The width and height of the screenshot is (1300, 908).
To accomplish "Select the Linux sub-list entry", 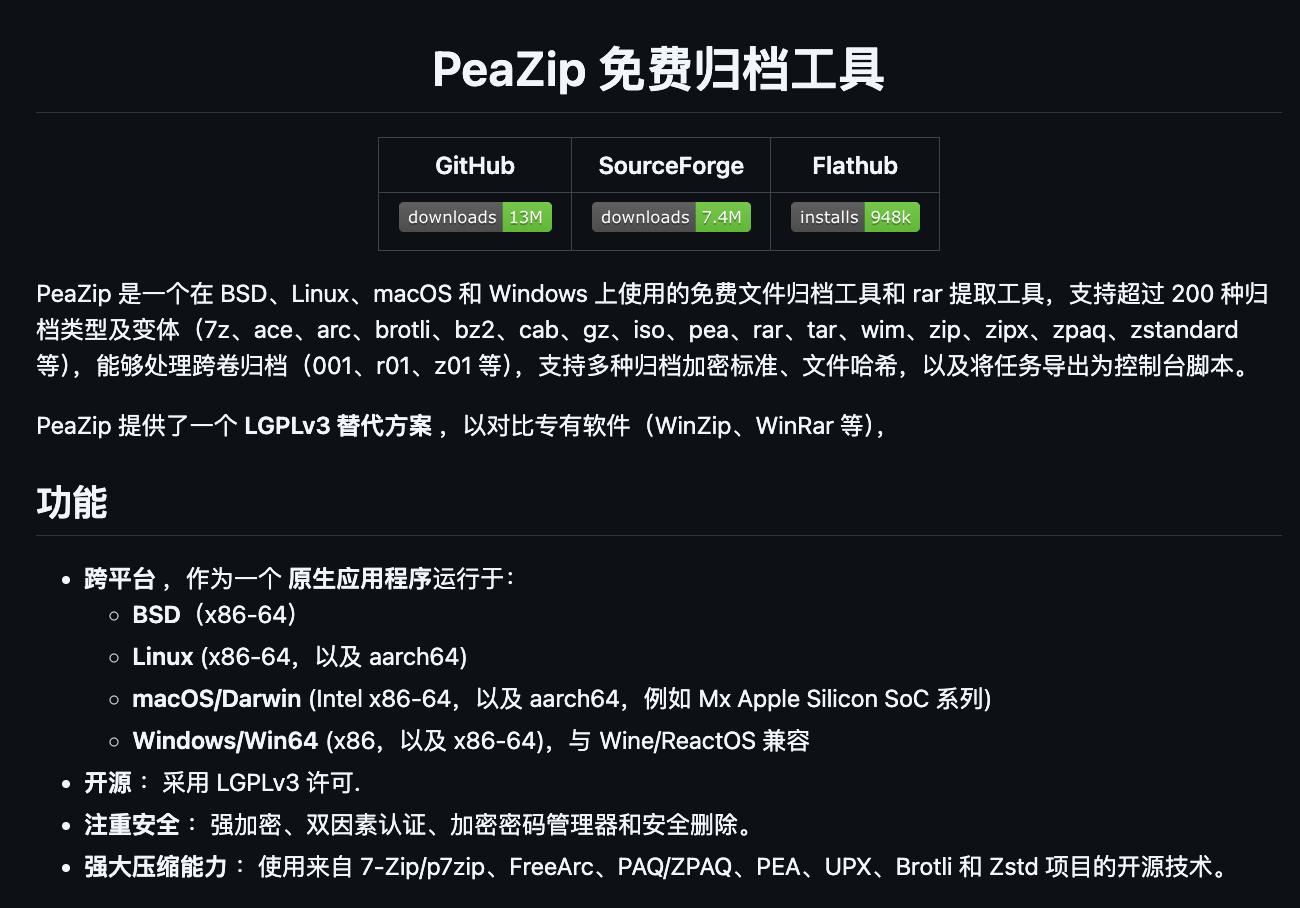I will click(163, 657).
